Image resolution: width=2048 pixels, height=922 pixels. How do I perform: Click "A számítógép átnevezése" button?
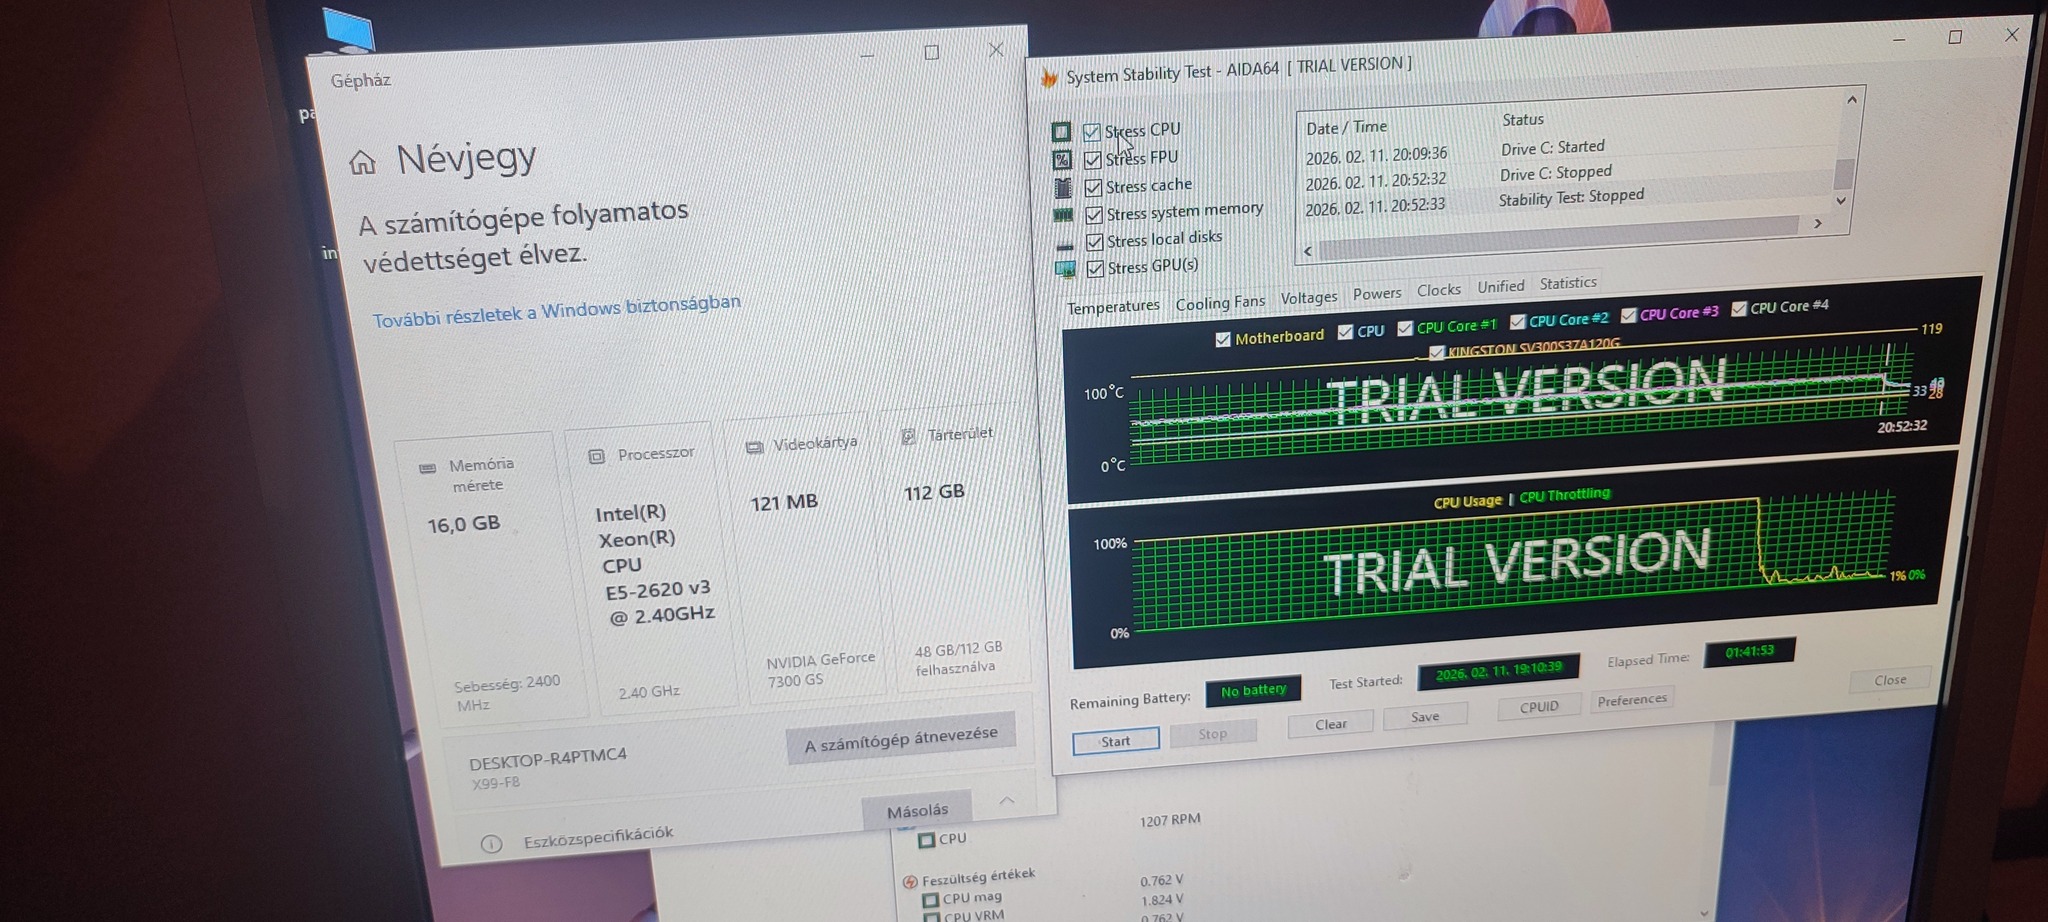pyautogui.click(x=901, y=738)
